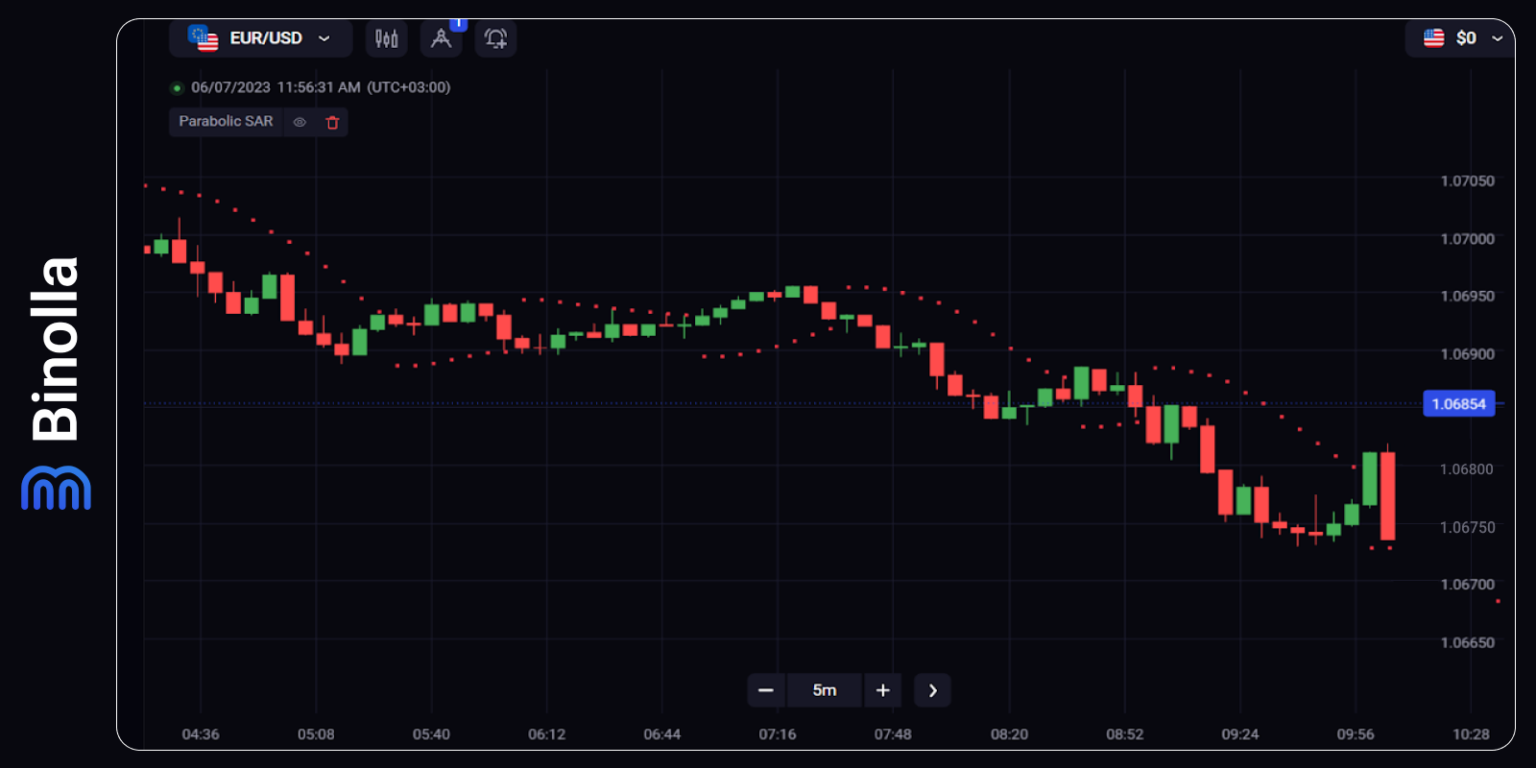
Task: Click the 1.06650 price axis label
Action: pyautogui.click(x=1467, y=642)
